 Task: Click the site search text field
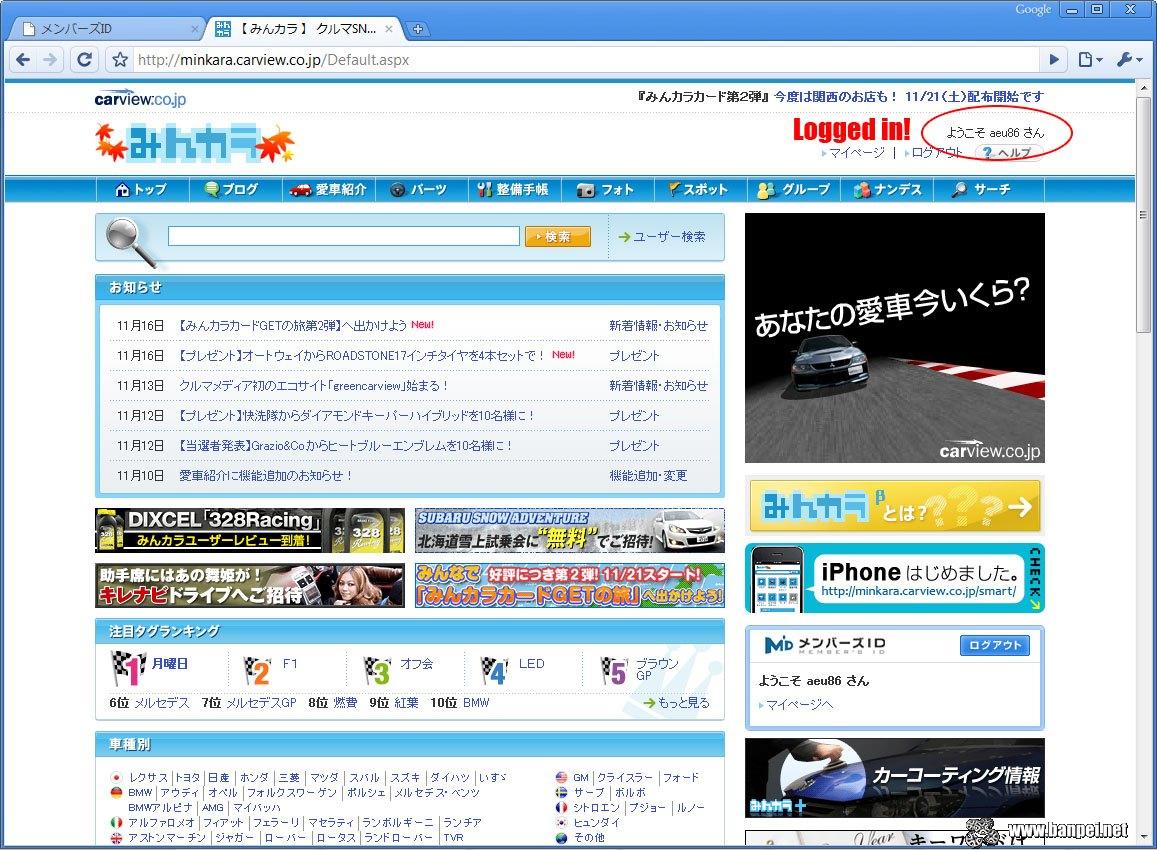pyautogui.click(x=344, y=236)
